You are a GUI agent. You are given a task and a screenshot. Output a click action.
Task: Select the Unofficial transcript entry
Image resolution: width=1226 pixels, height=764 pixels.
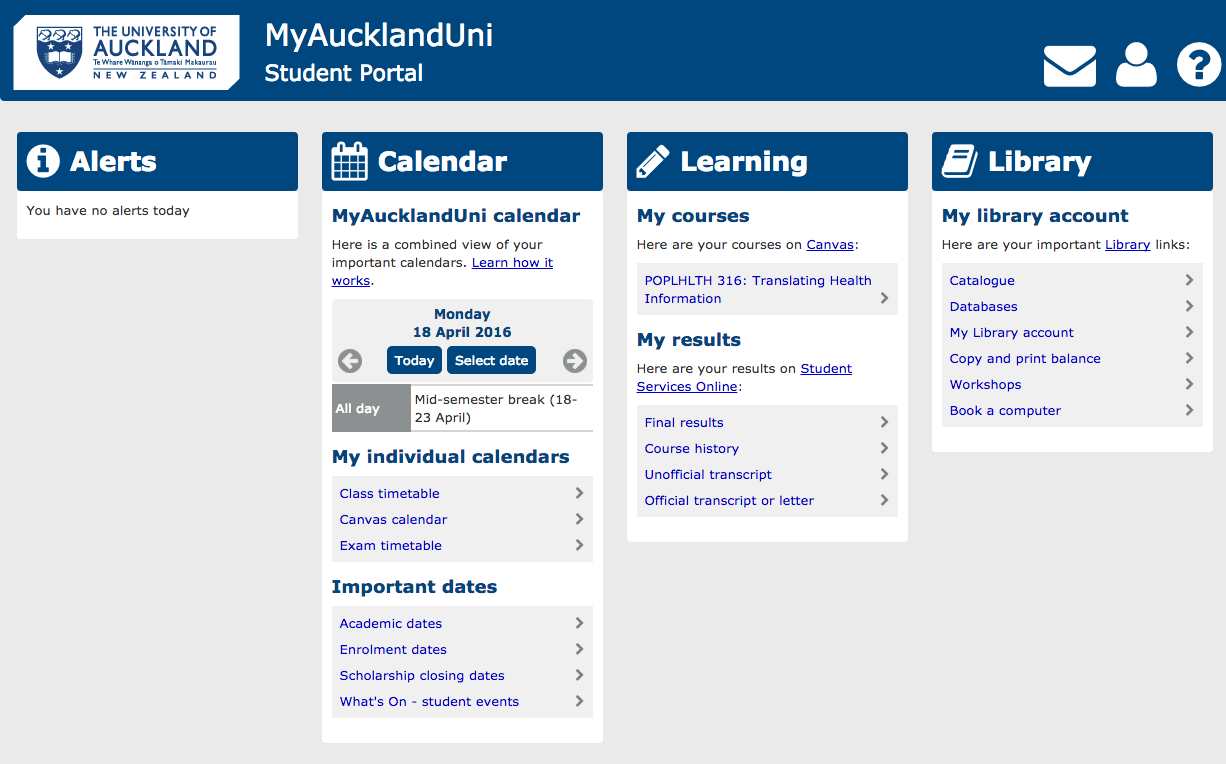point(767,474)
